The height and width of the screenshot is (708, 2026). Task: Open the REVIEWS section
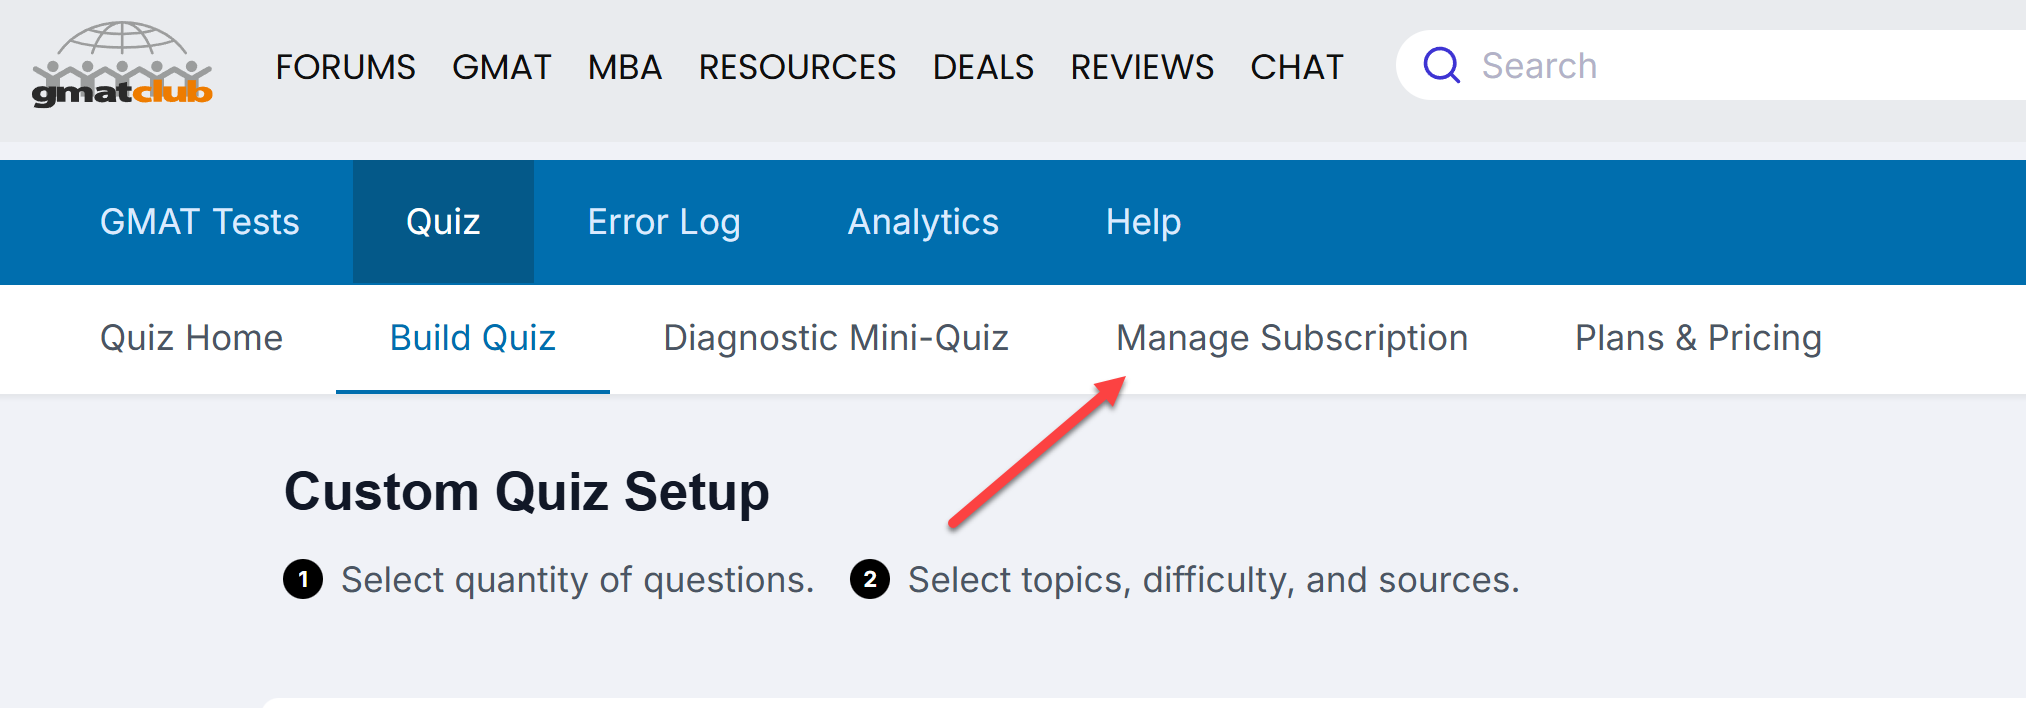click(x=1142, y=67)
